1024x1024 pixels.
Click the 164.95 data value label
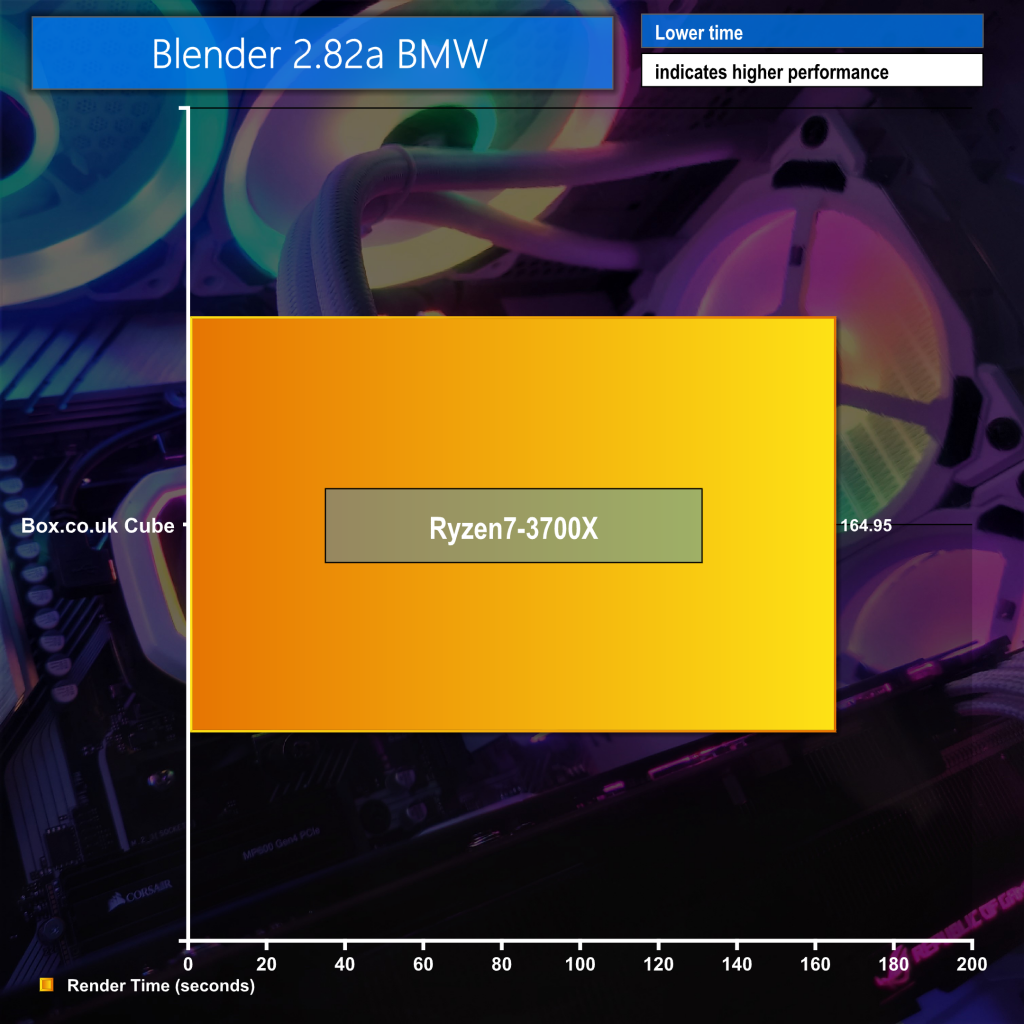pos(866,526)
